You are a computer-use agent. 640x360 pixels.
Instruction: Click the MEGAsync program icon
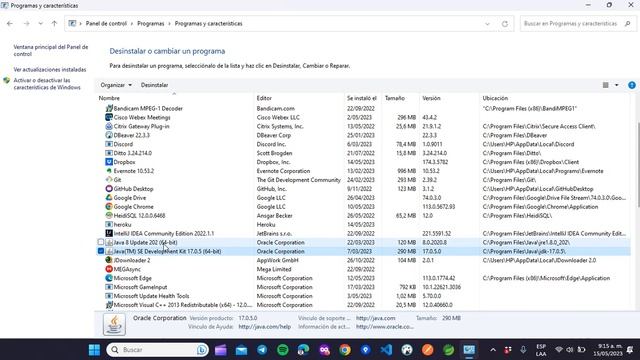109,269
